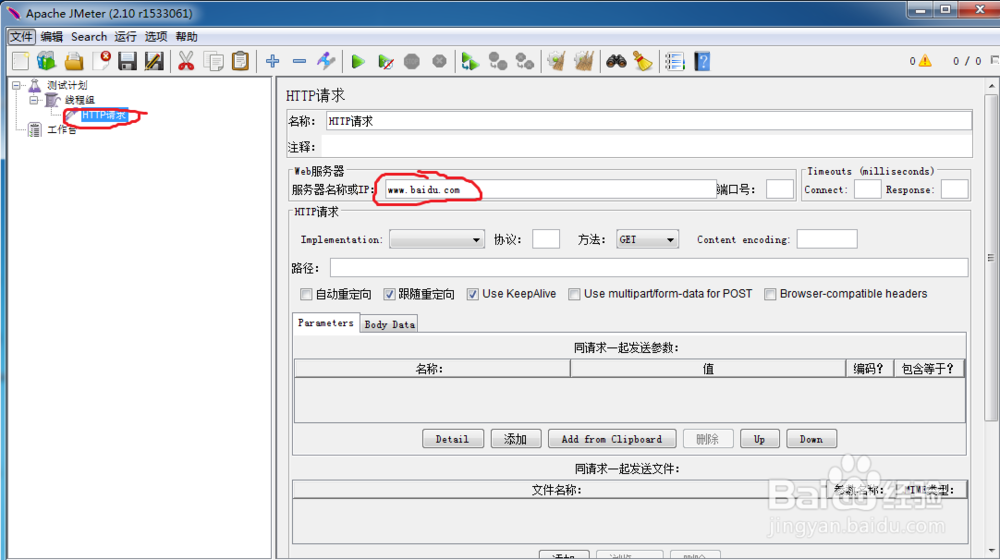Viewport: 1000px width, 560px height.
Task: Click Reset search brush icon
Action: click(x=643, y=61)
